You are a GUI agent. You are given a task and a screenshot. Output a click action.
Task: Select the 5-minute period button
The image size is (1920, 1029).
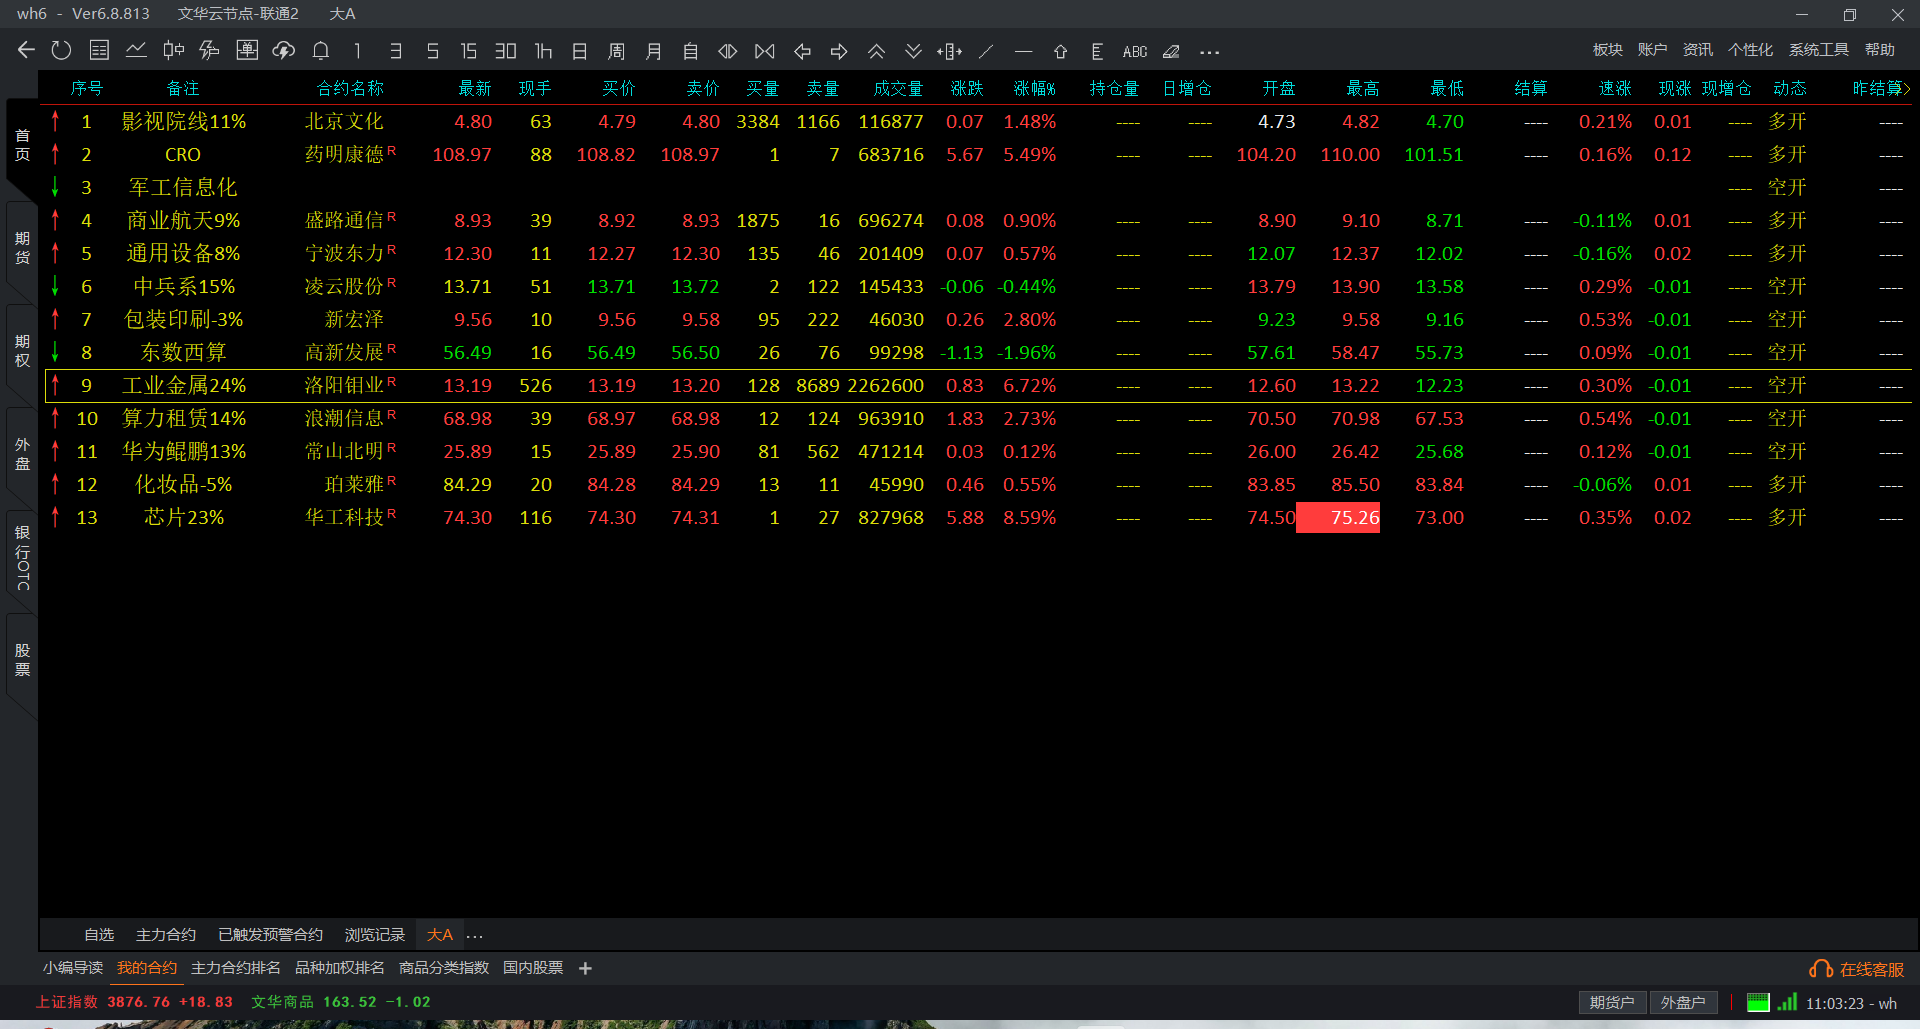[432, 51]
